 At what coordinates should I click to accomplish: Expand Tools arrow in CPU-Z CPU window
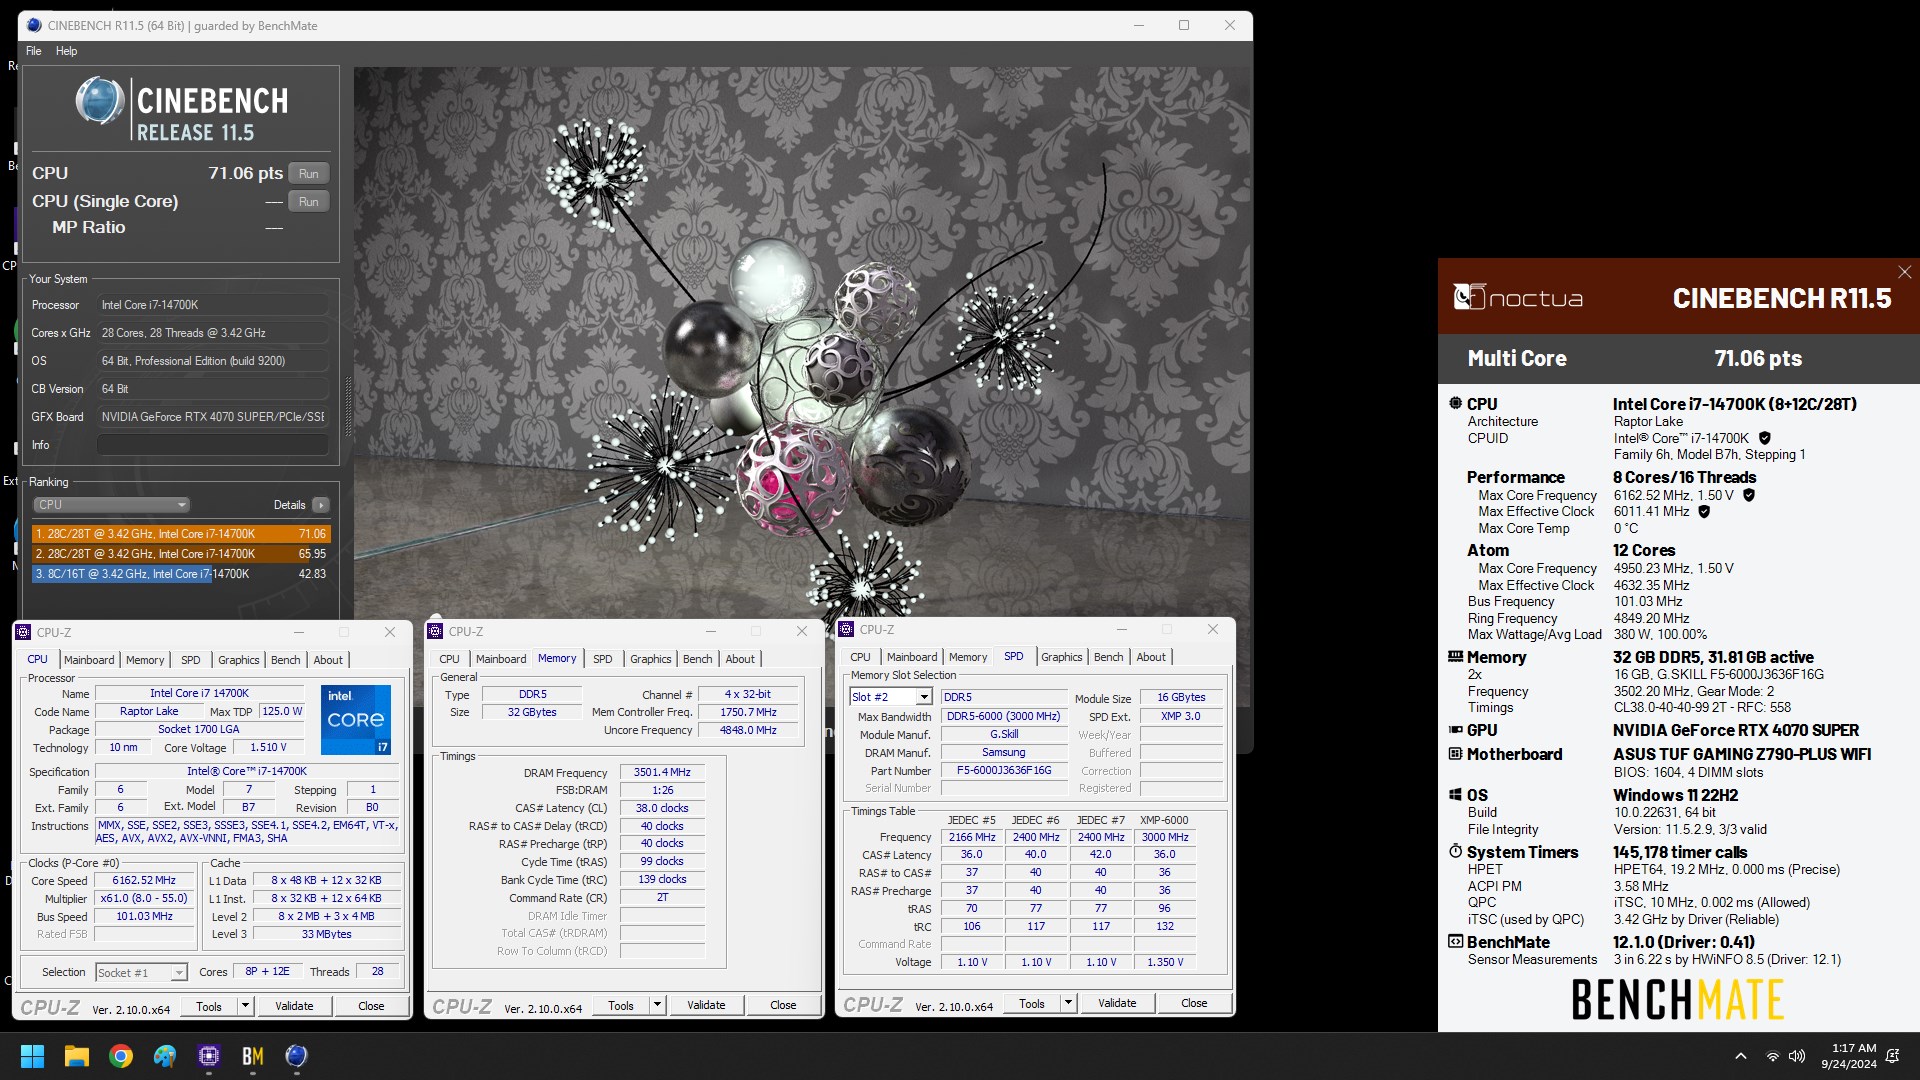pyautogui.click(x=245, y=1006)
